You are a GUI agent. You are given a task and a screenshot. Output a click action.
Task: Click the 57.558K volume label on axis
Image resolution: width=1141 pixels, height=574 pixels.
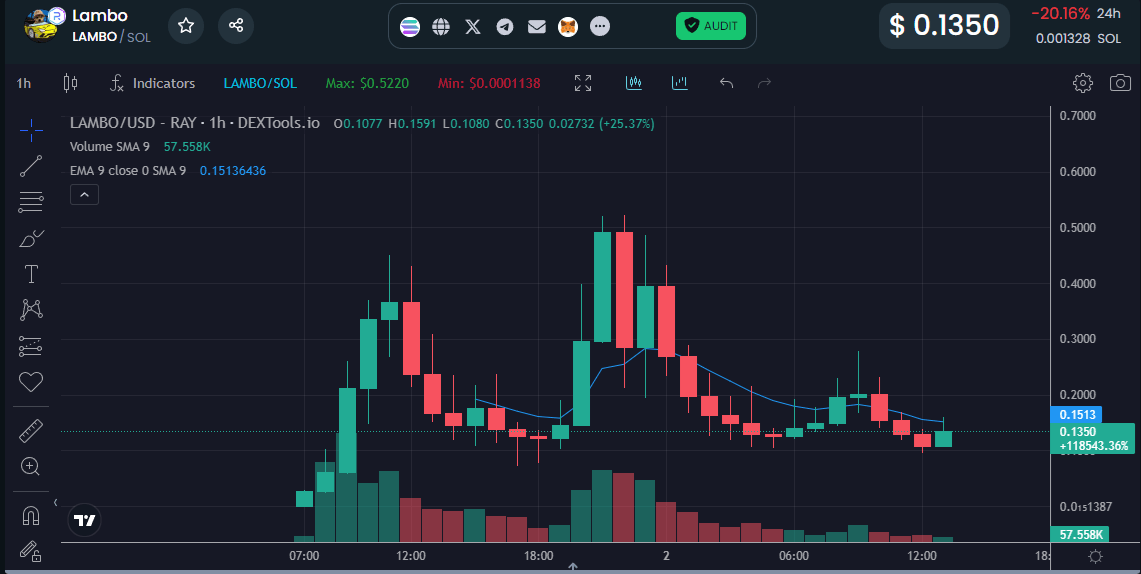1080,535
